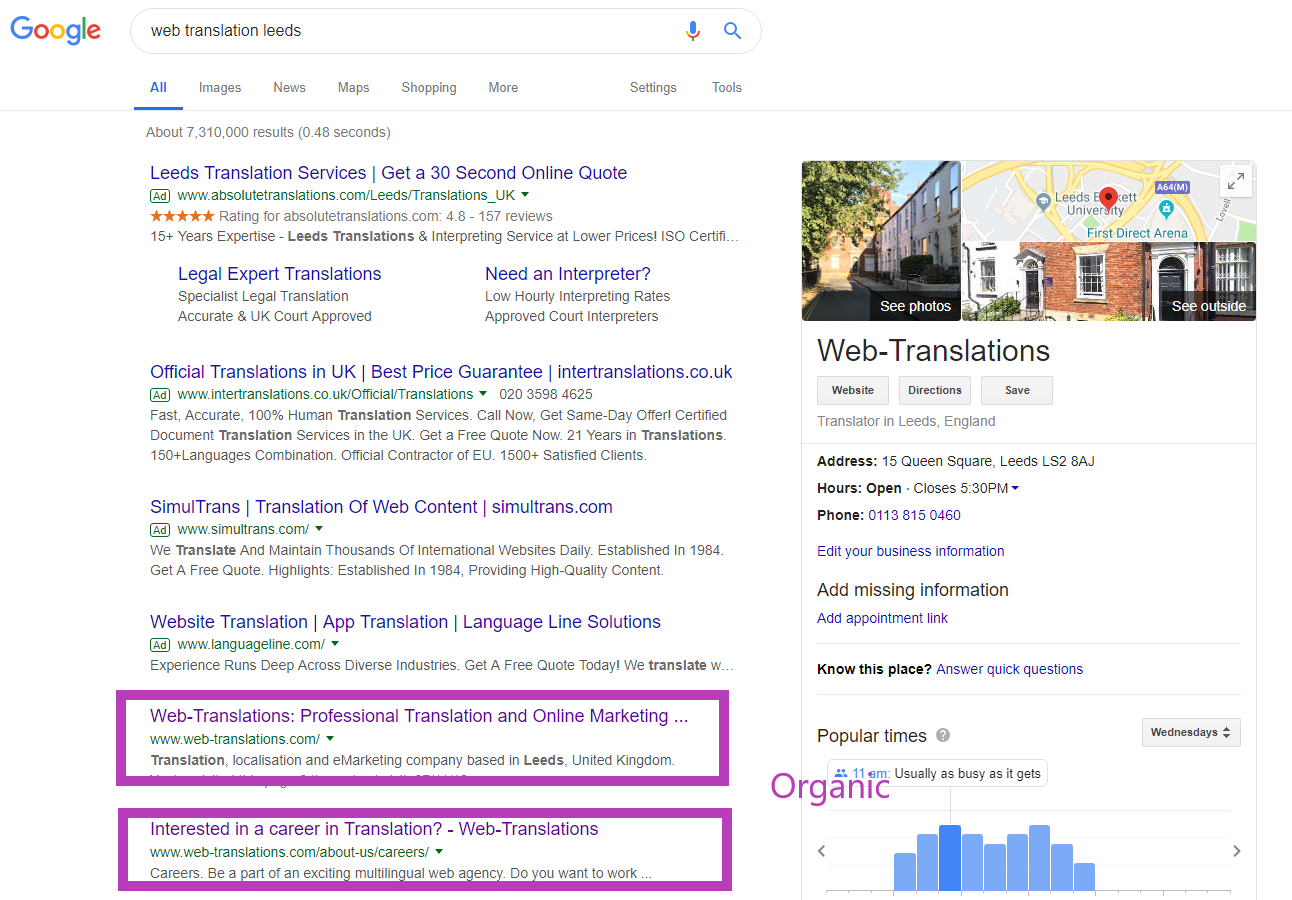The image size is (1292, 900).
Task: Open the Wednesdays day selector dropdown
Action: (x=1191, y=732)
